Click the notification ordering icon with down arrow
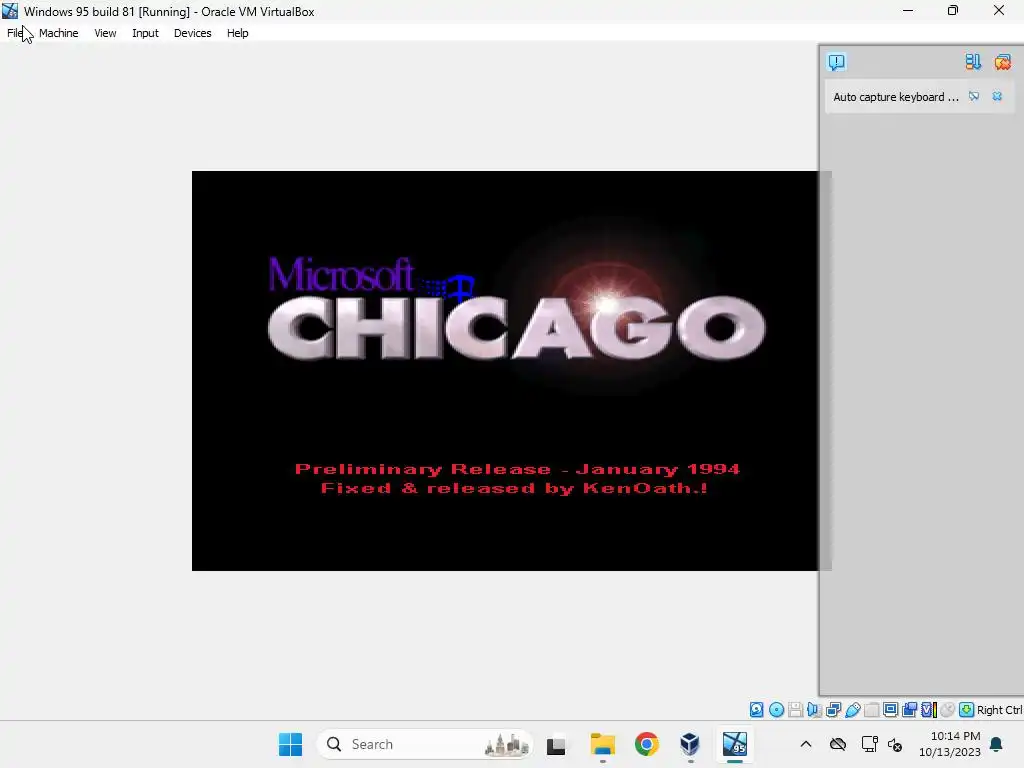 point(973,62)
